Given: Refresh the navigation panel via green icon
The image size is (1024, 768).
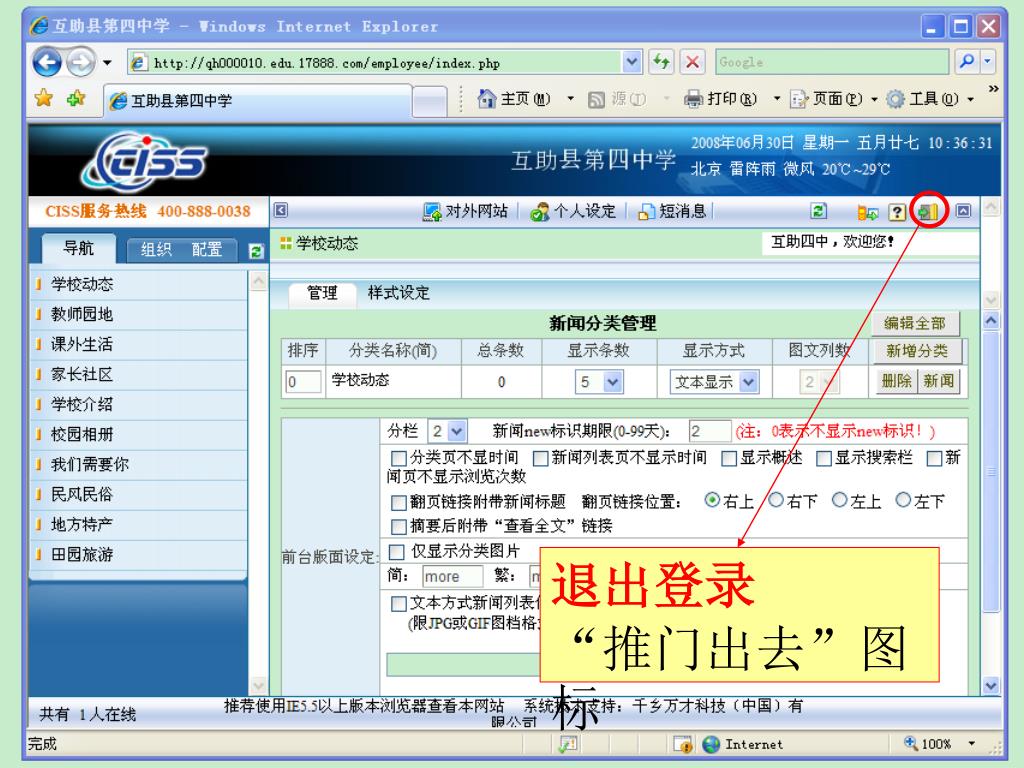Looking at the screenshot, I should (x=256, y=251).
